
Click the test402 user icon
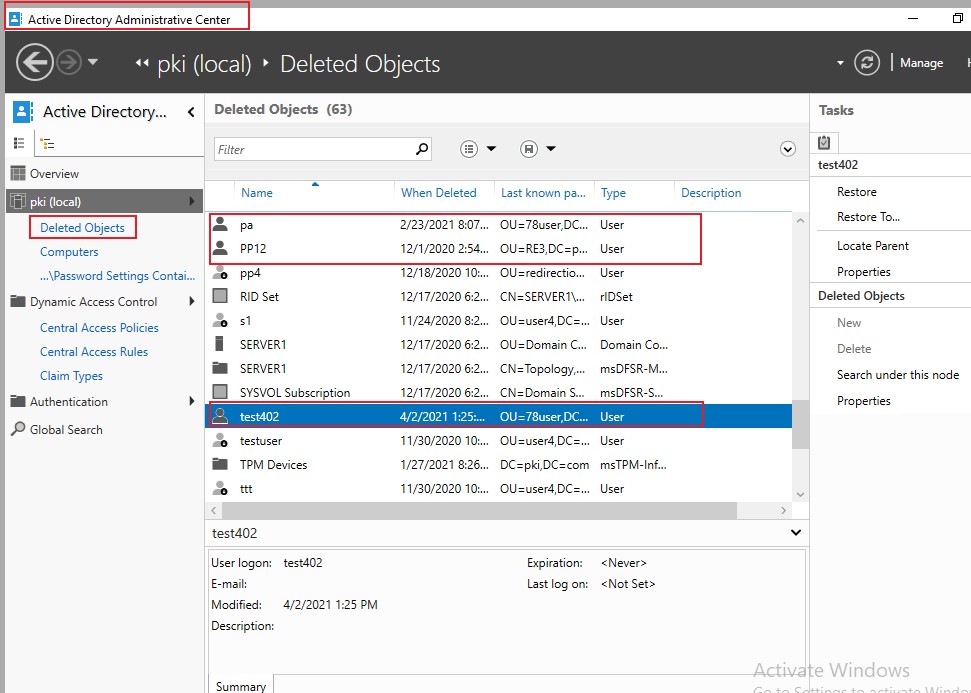[220, 416]
